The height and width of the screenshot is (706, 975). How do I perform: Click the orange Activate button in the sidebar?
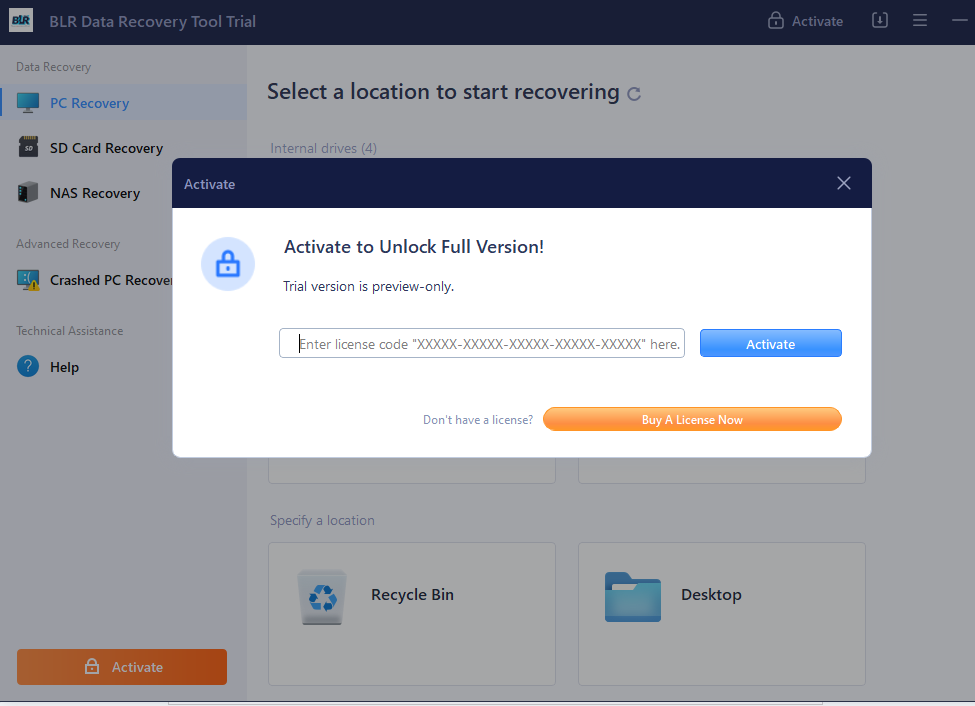click(x=122, y=667)
